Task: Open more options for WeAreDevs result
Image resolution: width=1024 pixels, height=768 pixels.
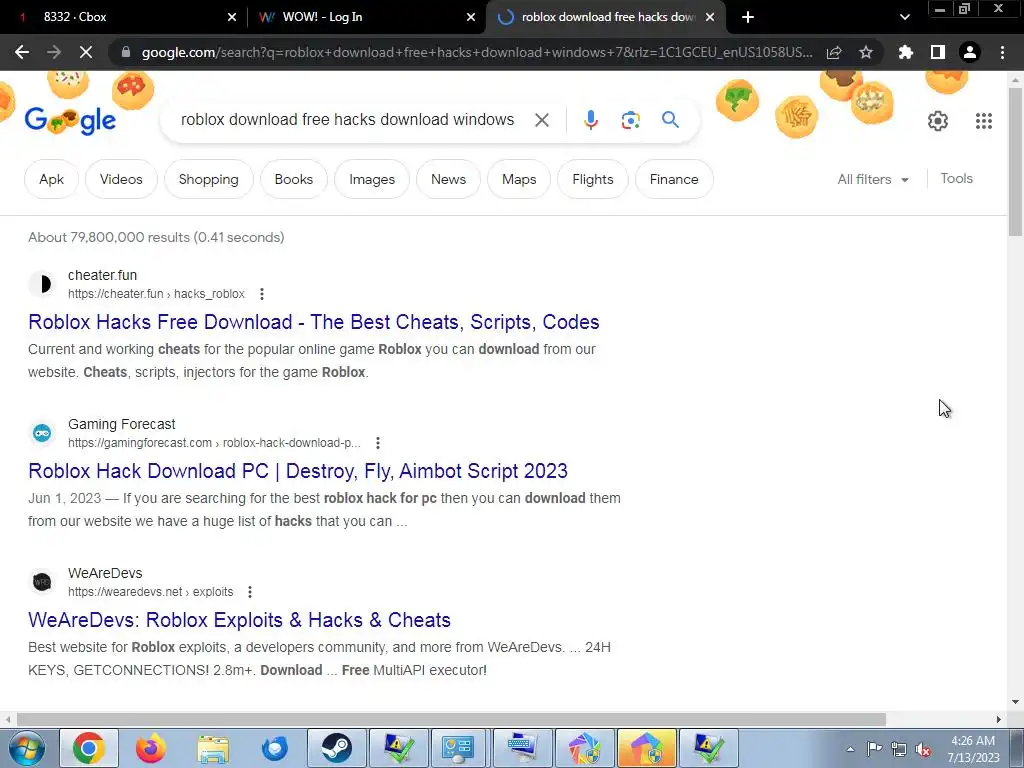Action: coord(249,592)
